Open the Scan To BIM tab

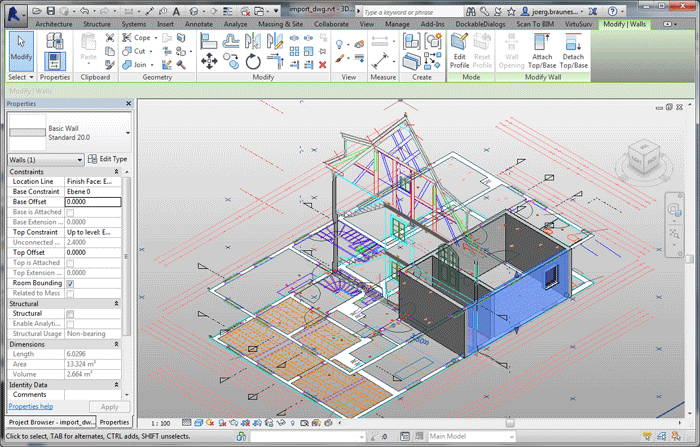click(535, 24)
